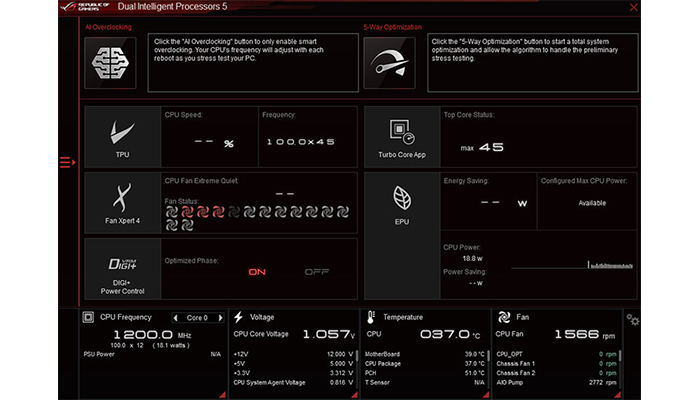Expand the Temperature panel corner arrow
The image size is (700, 400).
(486, 395)
